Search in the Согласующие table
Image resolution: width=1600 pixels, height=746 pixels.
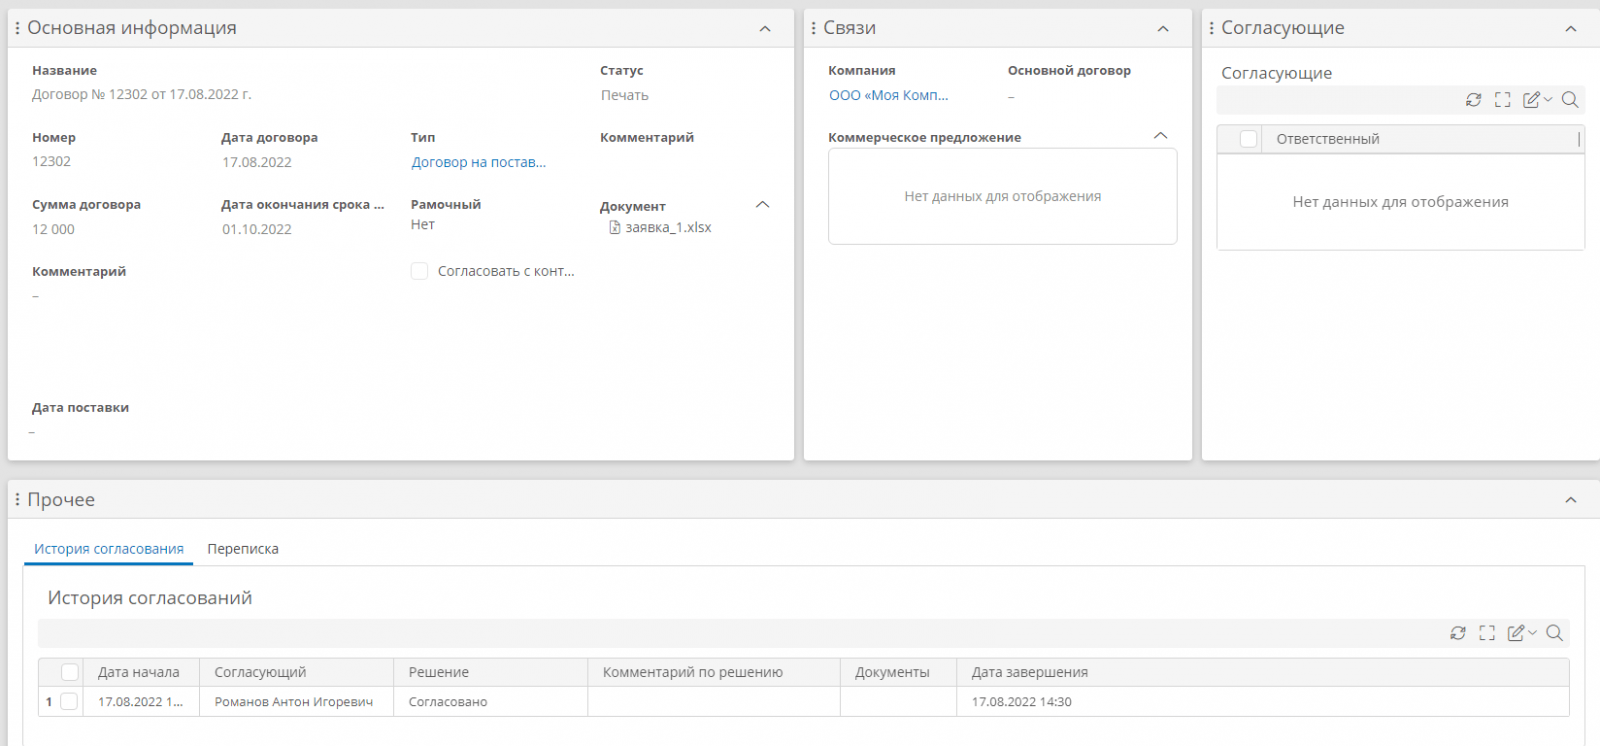1570,100
